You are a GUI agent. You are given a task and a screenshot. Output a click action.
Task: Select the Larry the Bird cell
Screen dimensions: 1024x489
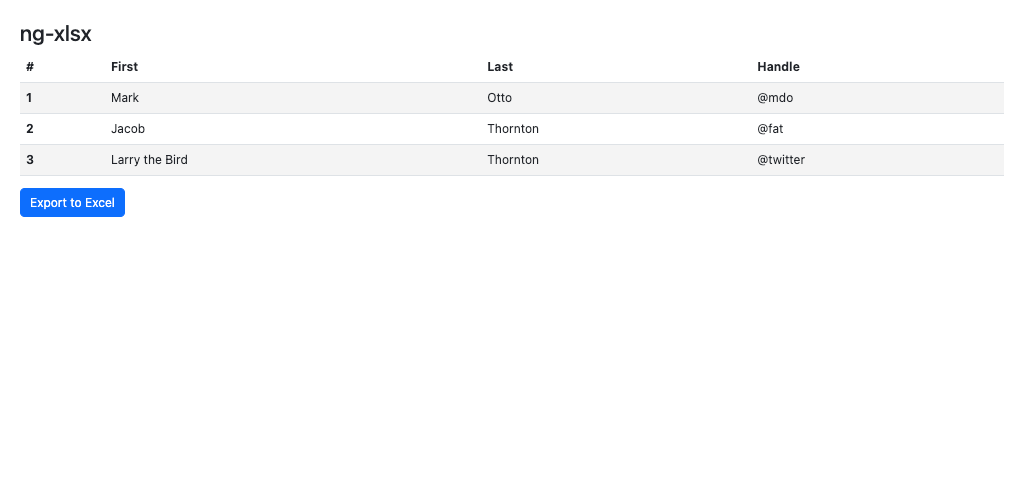[x=149, y=160]
